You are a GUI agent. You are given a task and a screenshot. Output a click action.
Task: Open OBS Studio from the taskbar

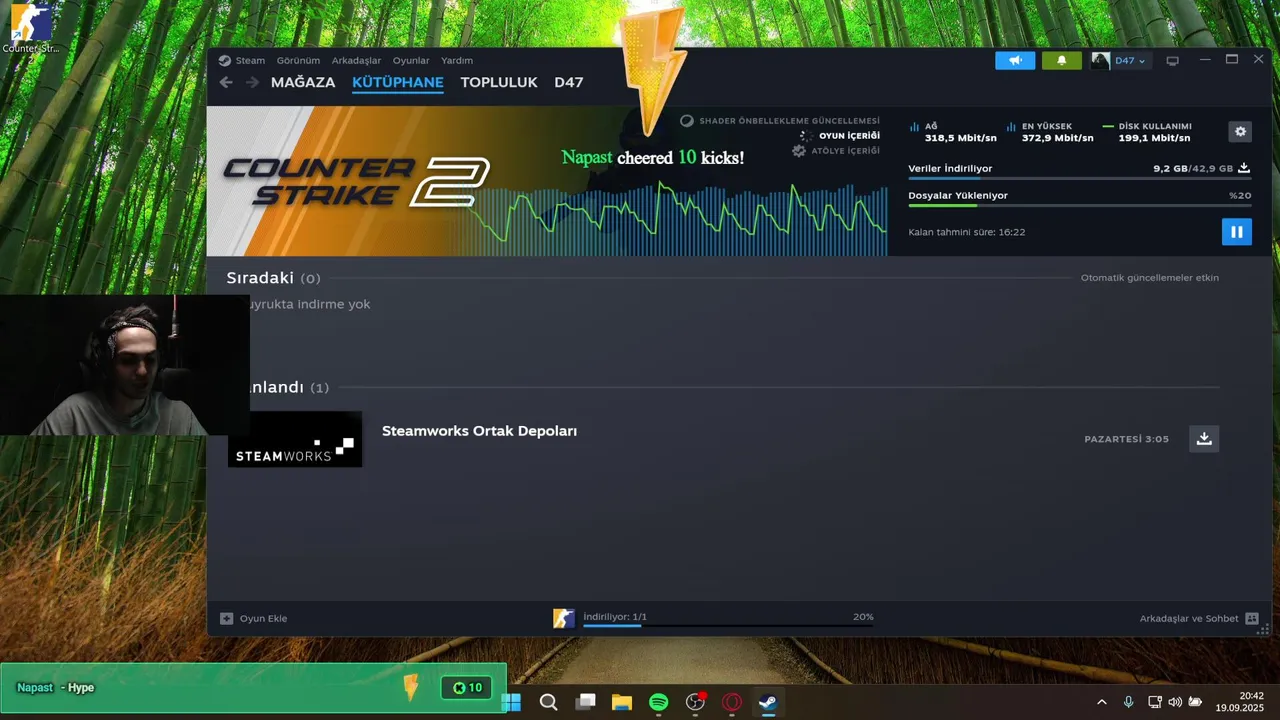coord(695,702)
